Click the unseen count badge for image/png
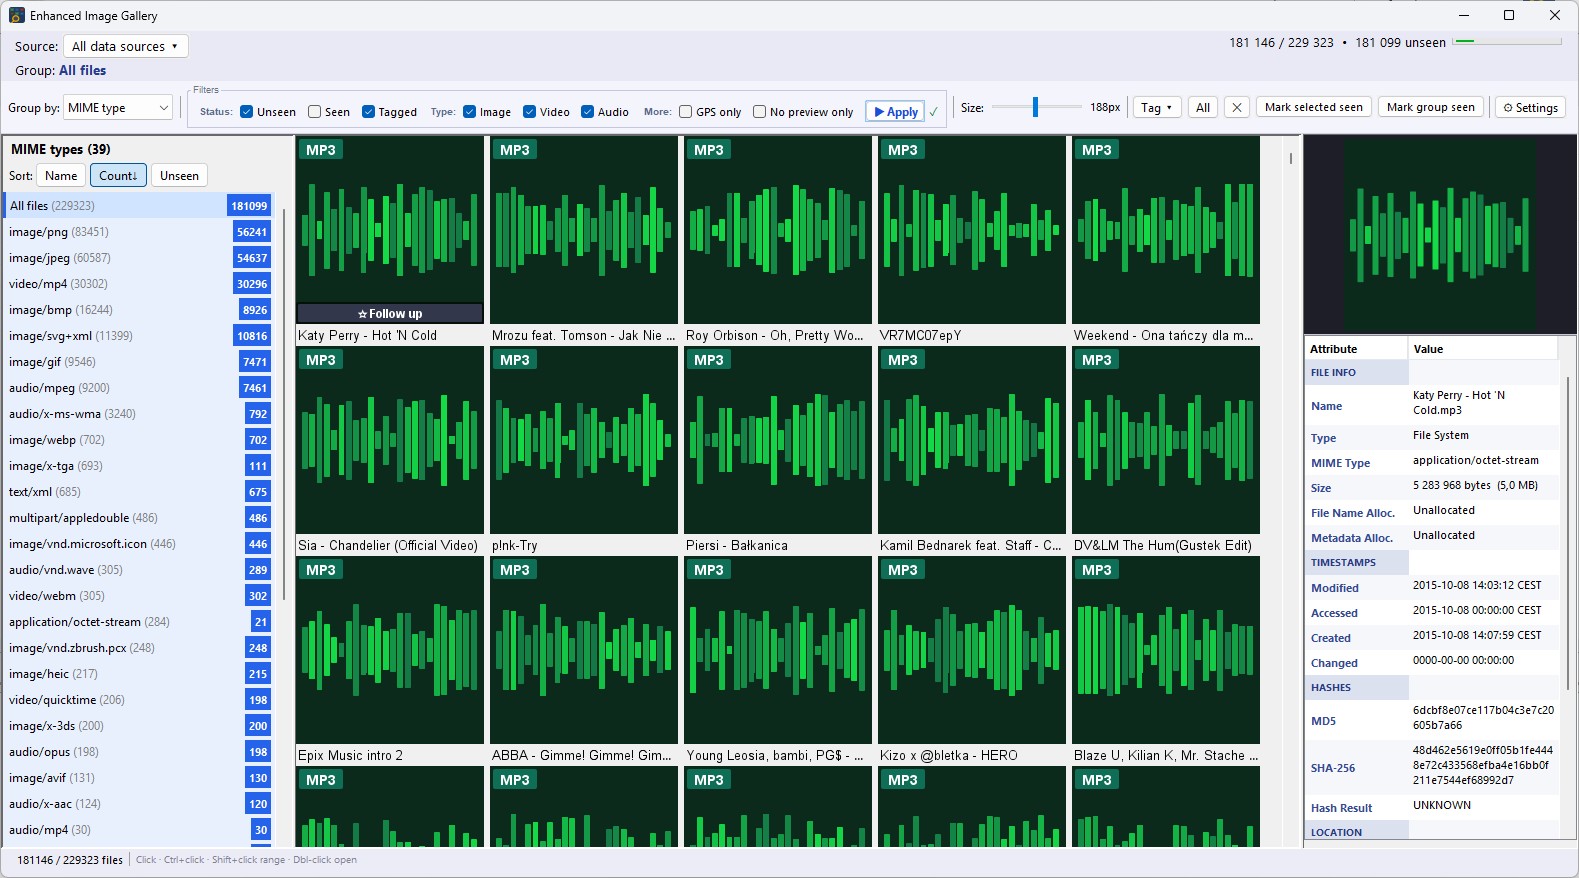Screen dimensions: 1579x878 coord(252,232)
